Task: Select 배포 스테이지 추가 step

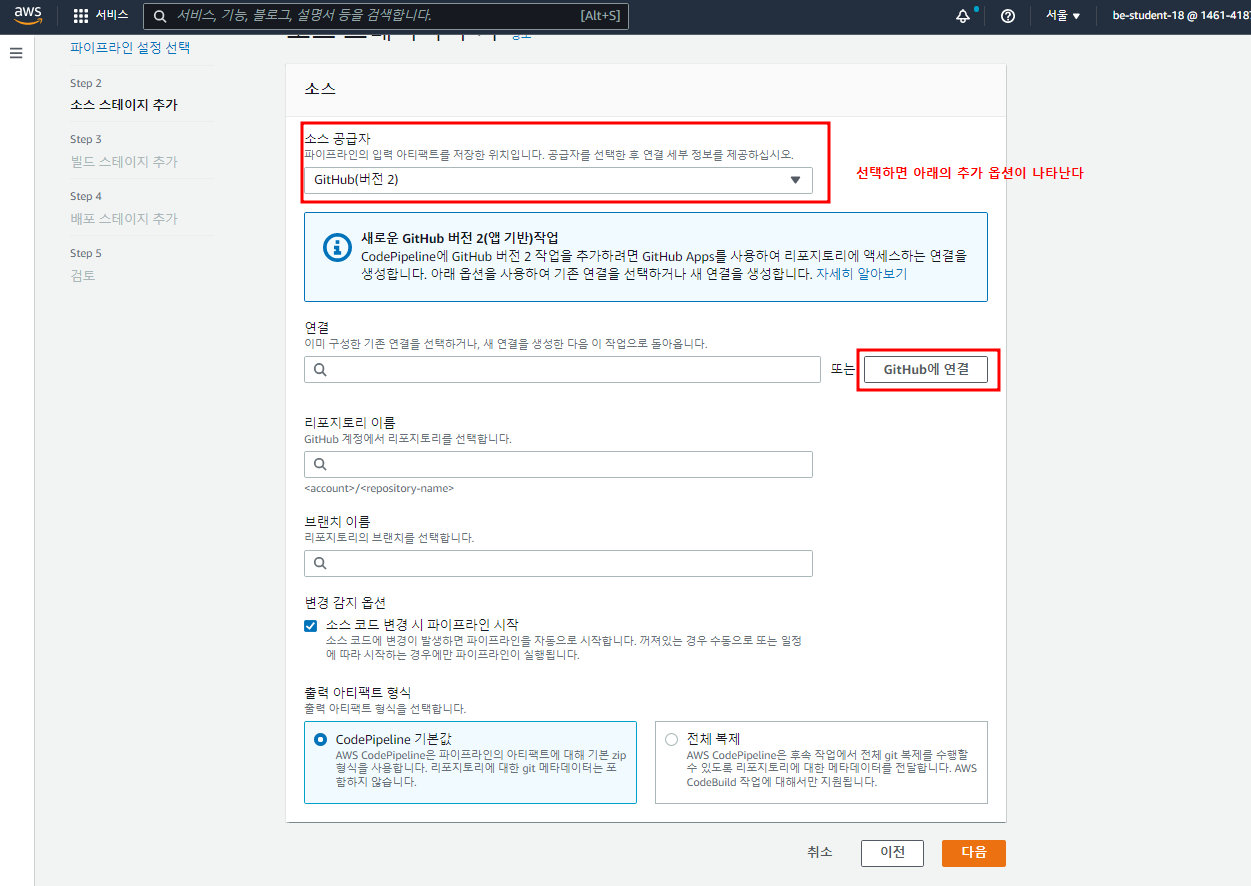Action: [x=124, y=218]
